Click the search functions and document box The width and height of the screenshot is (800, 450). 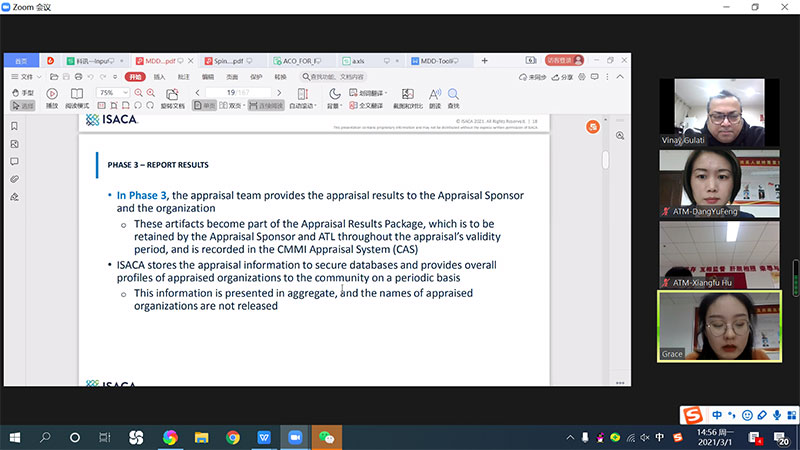(333, 77)
